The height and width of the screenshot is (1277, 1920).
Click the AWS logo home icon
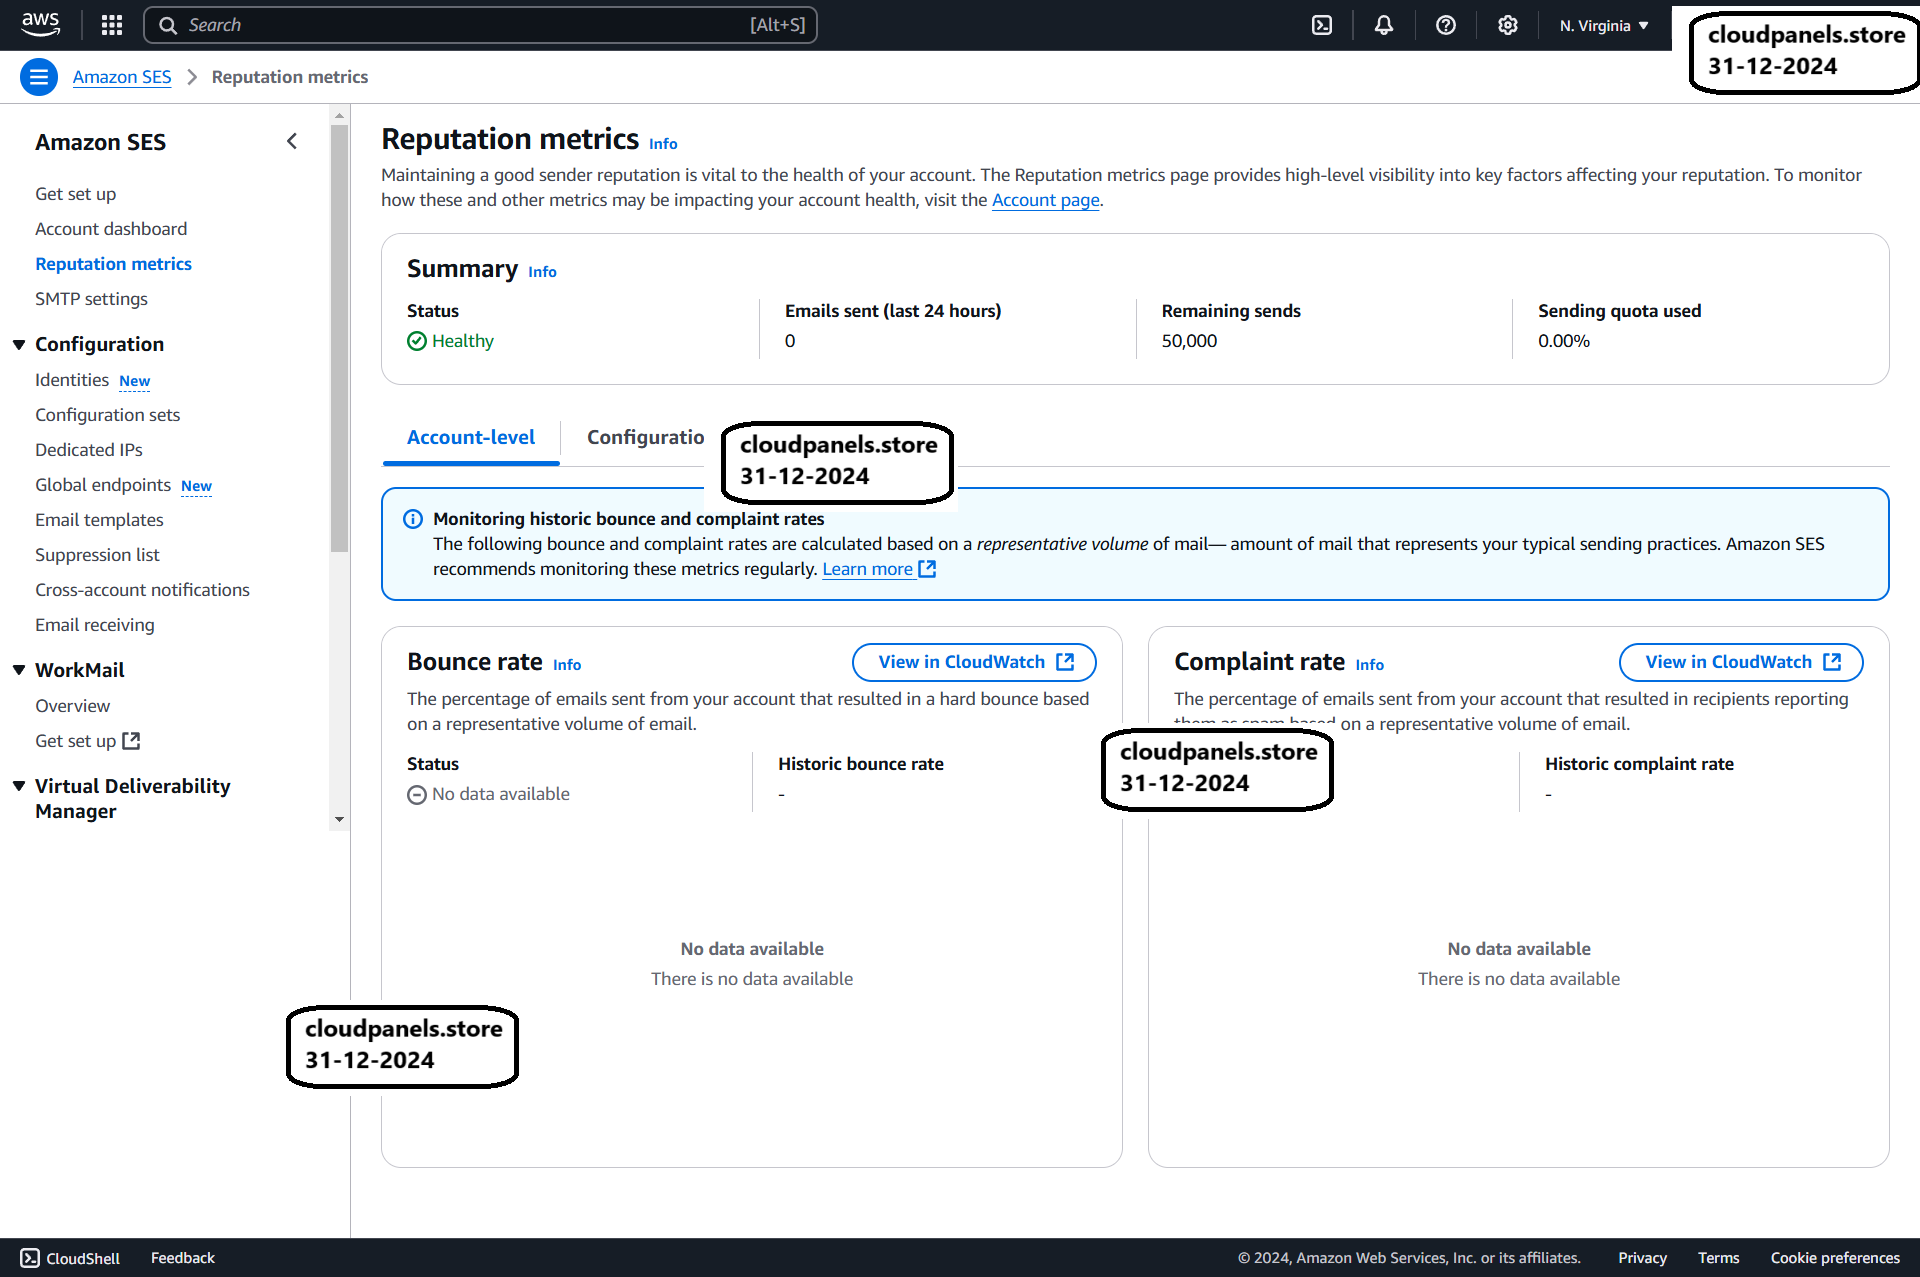click(41, 25)
